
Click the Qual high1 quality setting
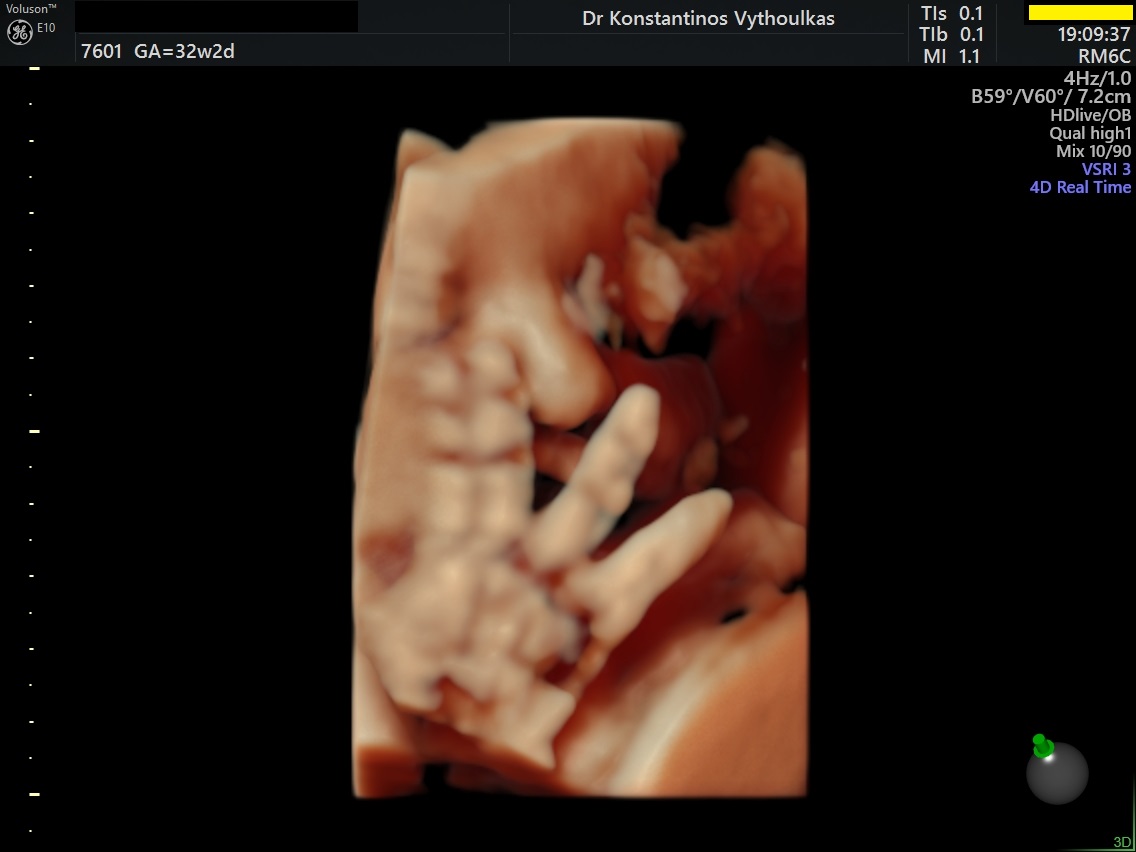(x=1090, y=133)
